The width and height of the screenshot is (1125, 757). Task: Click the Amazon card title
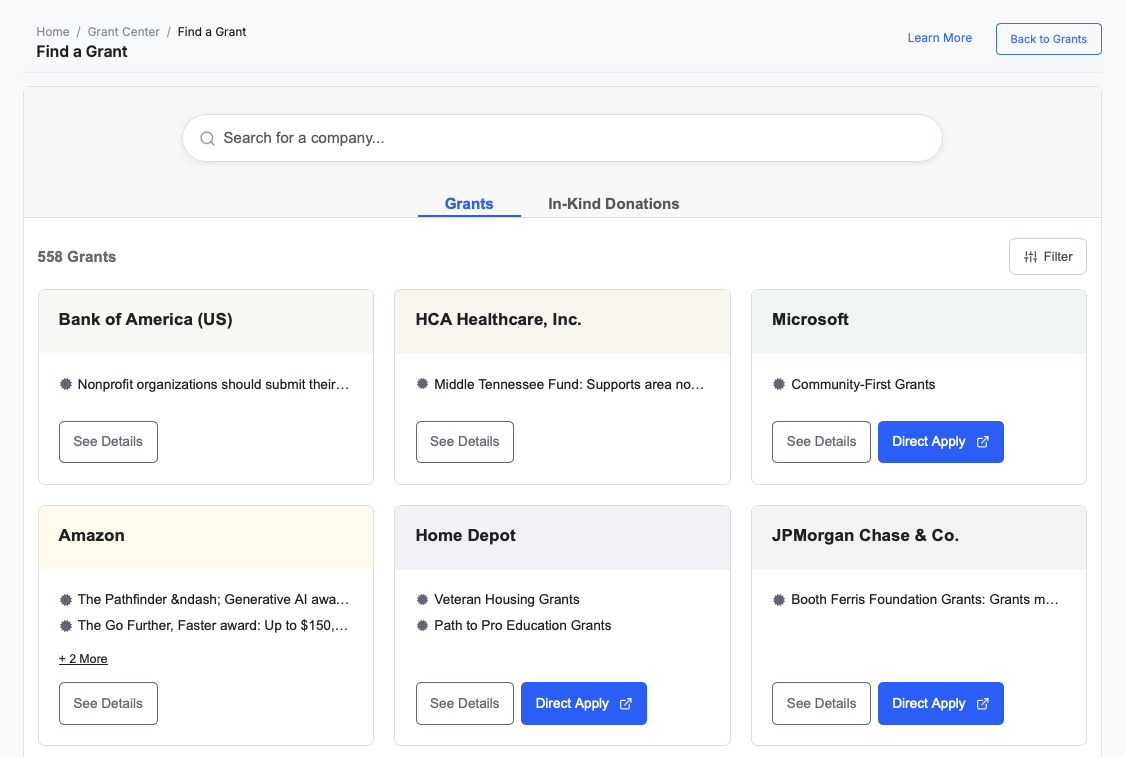point(92,535)
